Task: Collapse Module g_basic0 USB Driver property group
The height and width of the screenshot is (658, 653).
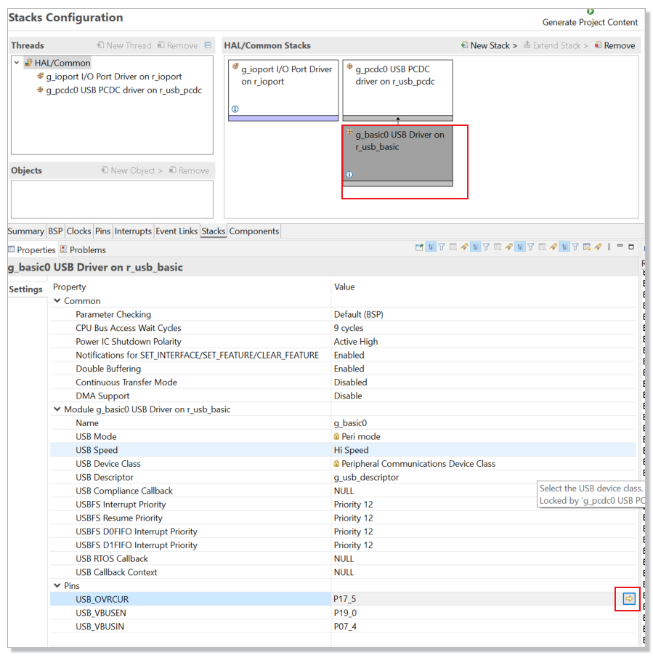Action: point(57,409)
